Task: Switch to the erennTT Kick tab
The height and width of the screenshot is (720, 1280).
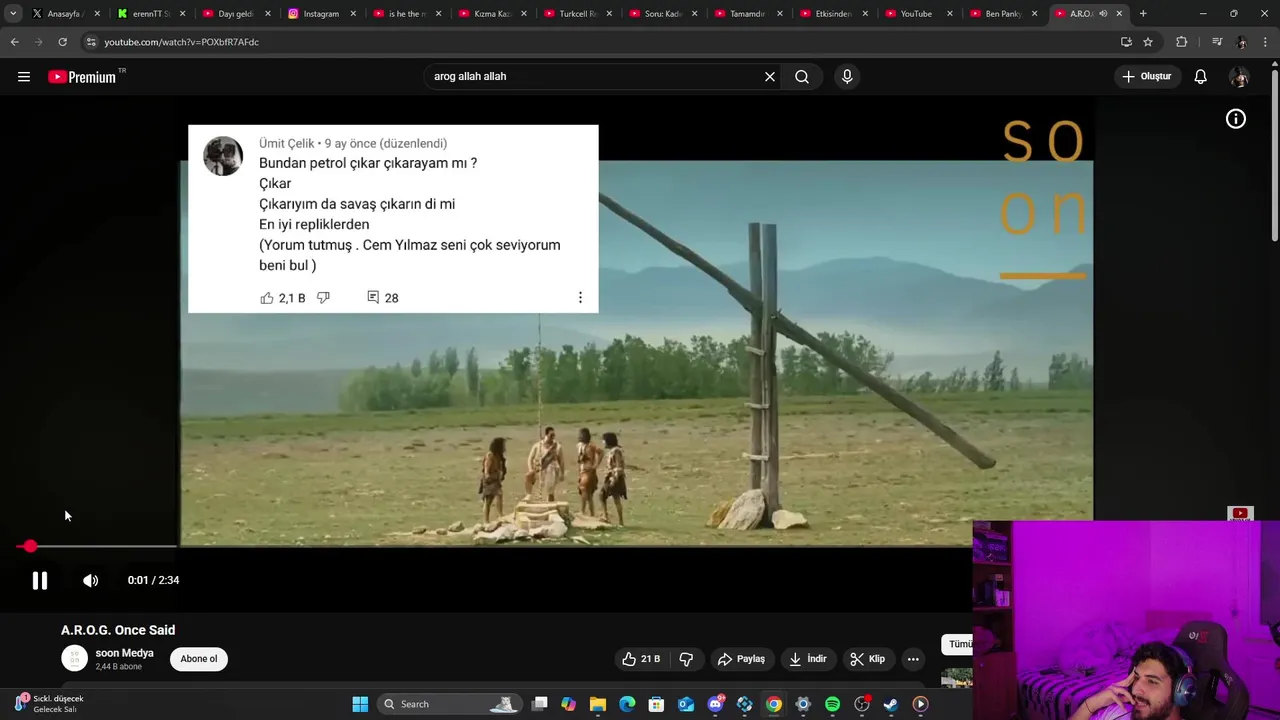Action: tap(150, 14)
